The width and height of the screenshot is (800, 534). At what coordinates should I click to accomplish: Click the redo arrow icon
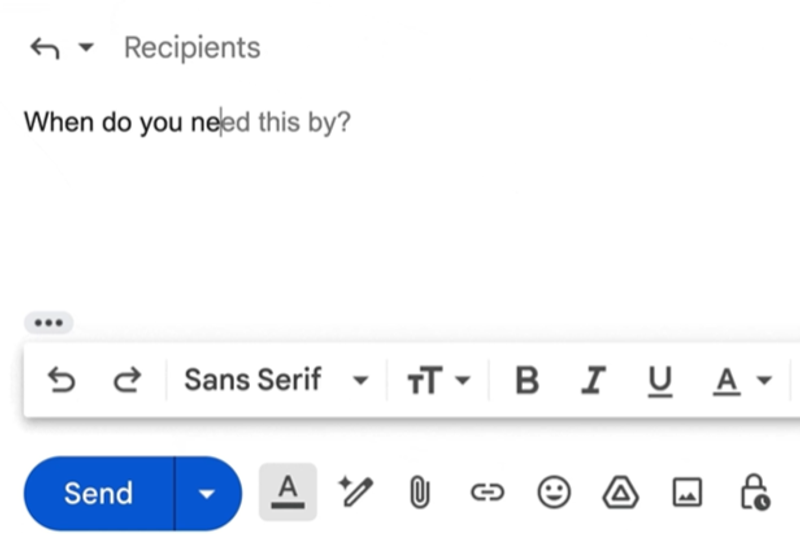point(126,380)
